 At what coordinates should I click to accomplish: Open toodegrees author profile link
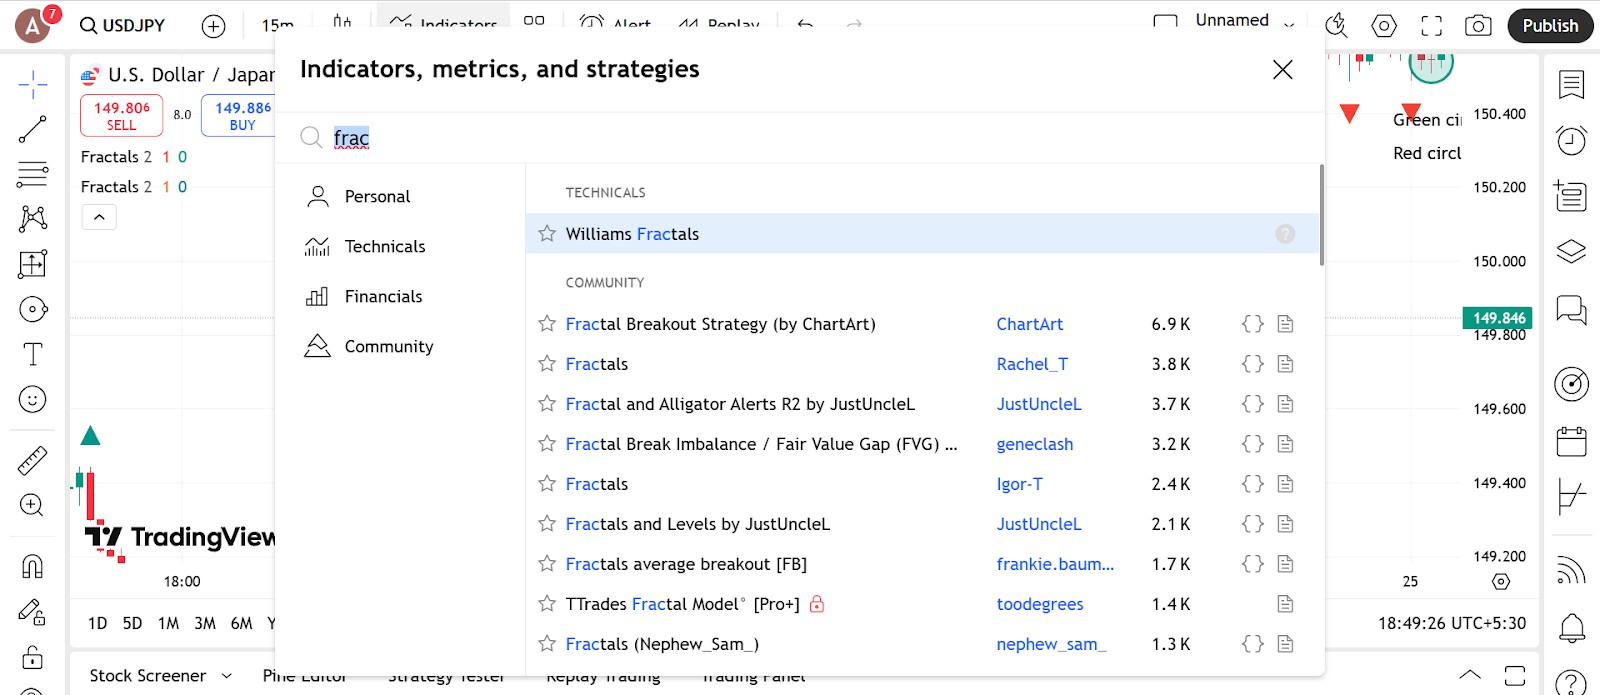pyautogui.click(x=1039, y=604)
